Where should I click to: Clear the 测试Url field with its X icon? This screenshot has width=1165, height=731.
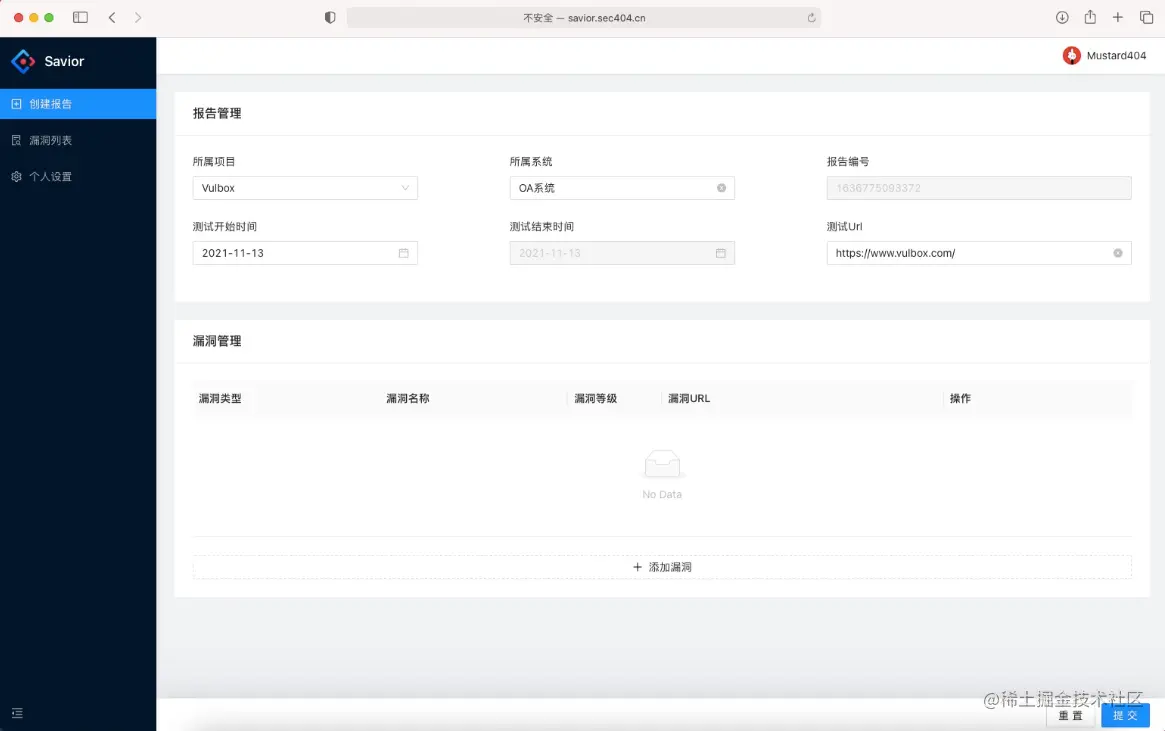point(1117,253)
